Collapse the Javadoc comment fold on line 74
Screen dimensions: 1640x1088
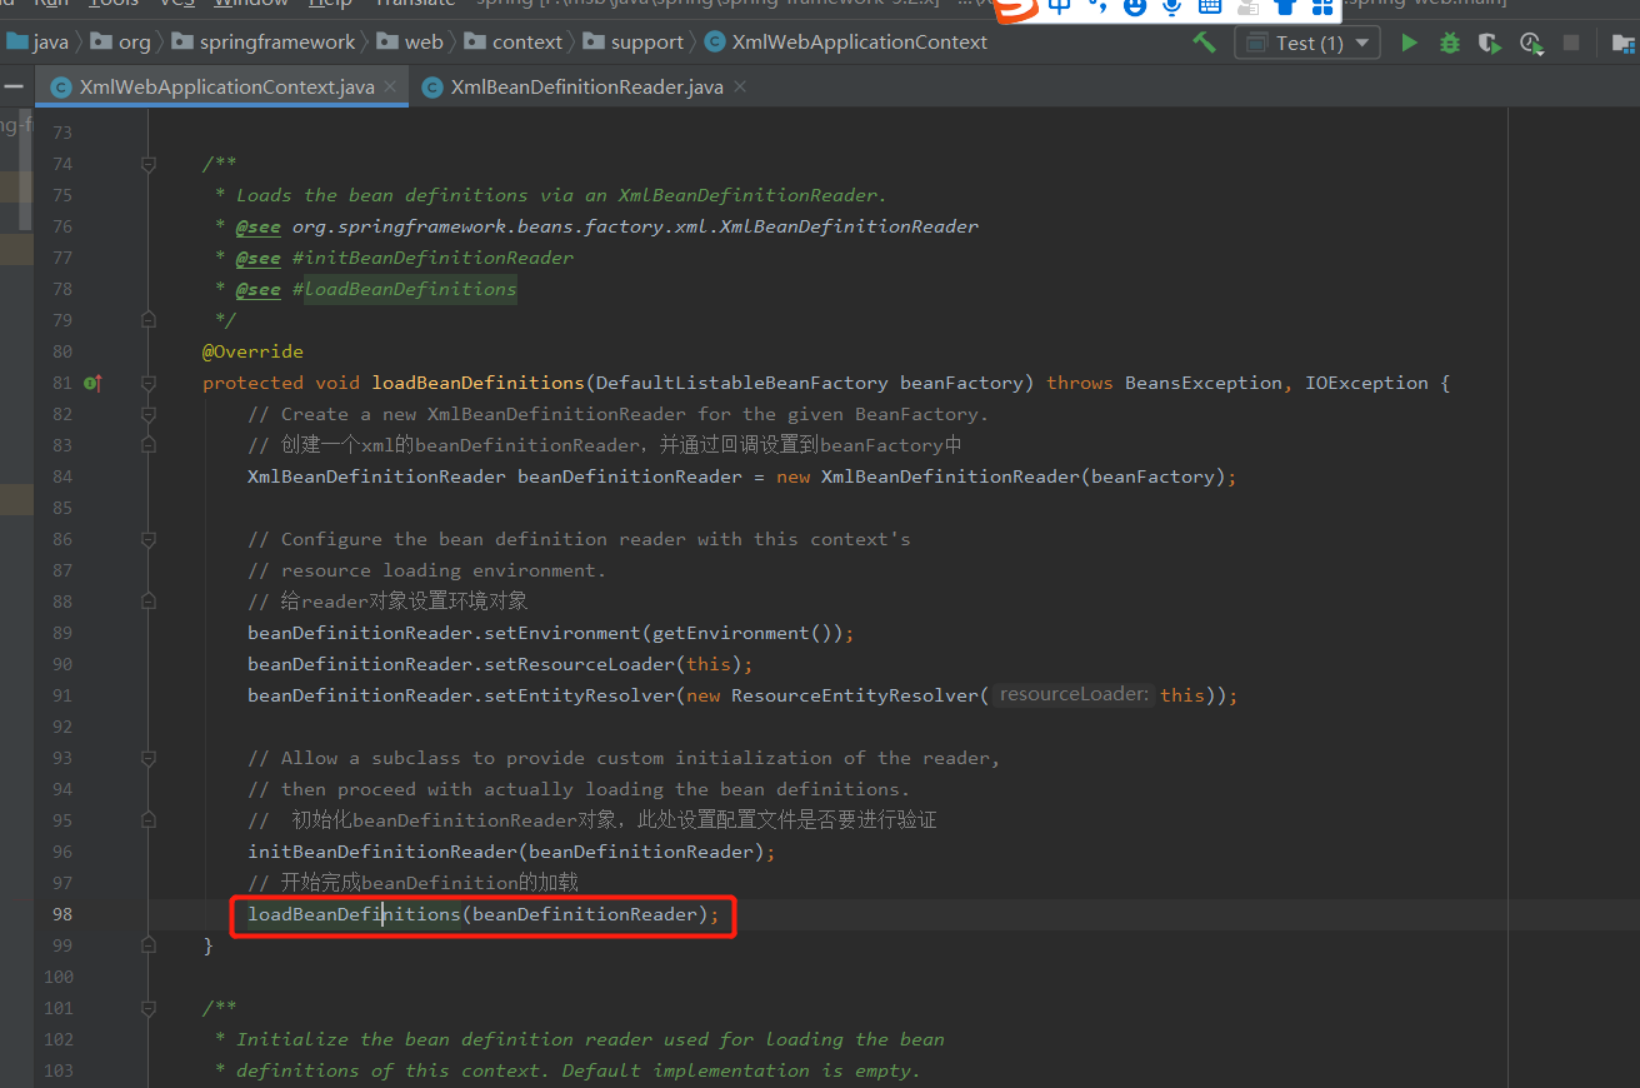pyautogui.click(x=148, y=163)
